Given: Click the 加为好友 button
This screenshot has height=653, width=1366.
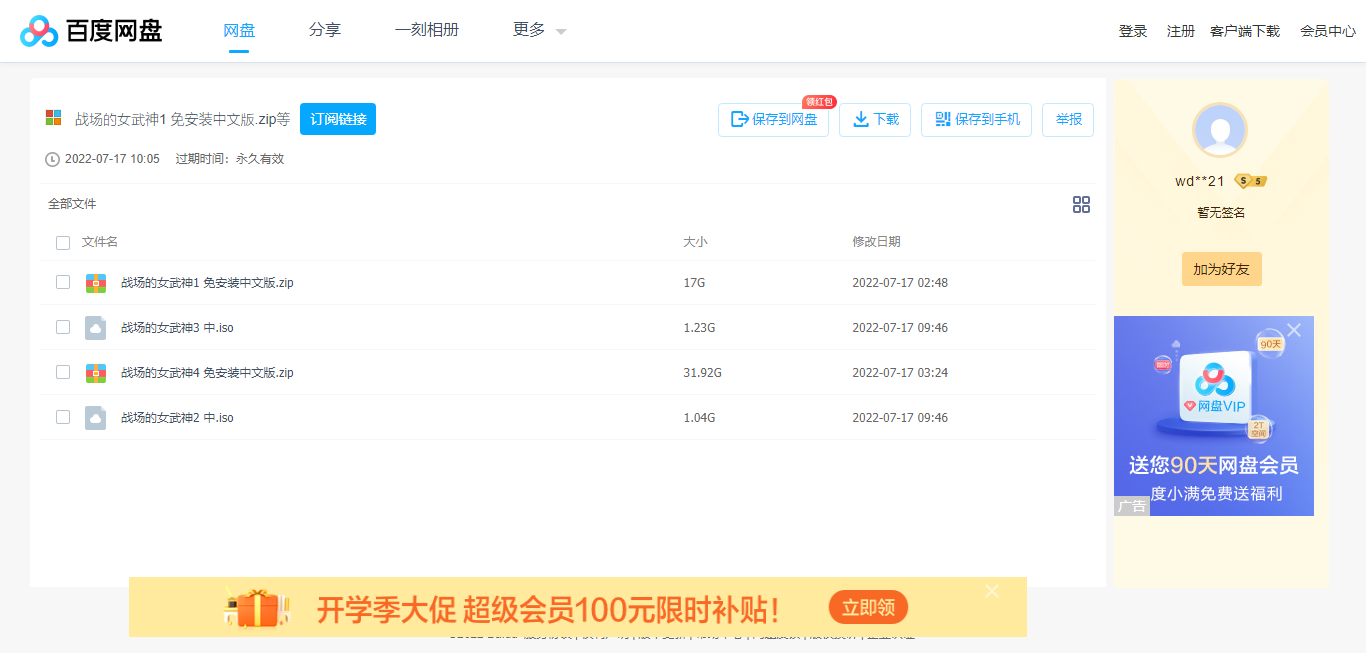Looking at the screenshot, I should pyautogui.click(x=1221, y=268).
